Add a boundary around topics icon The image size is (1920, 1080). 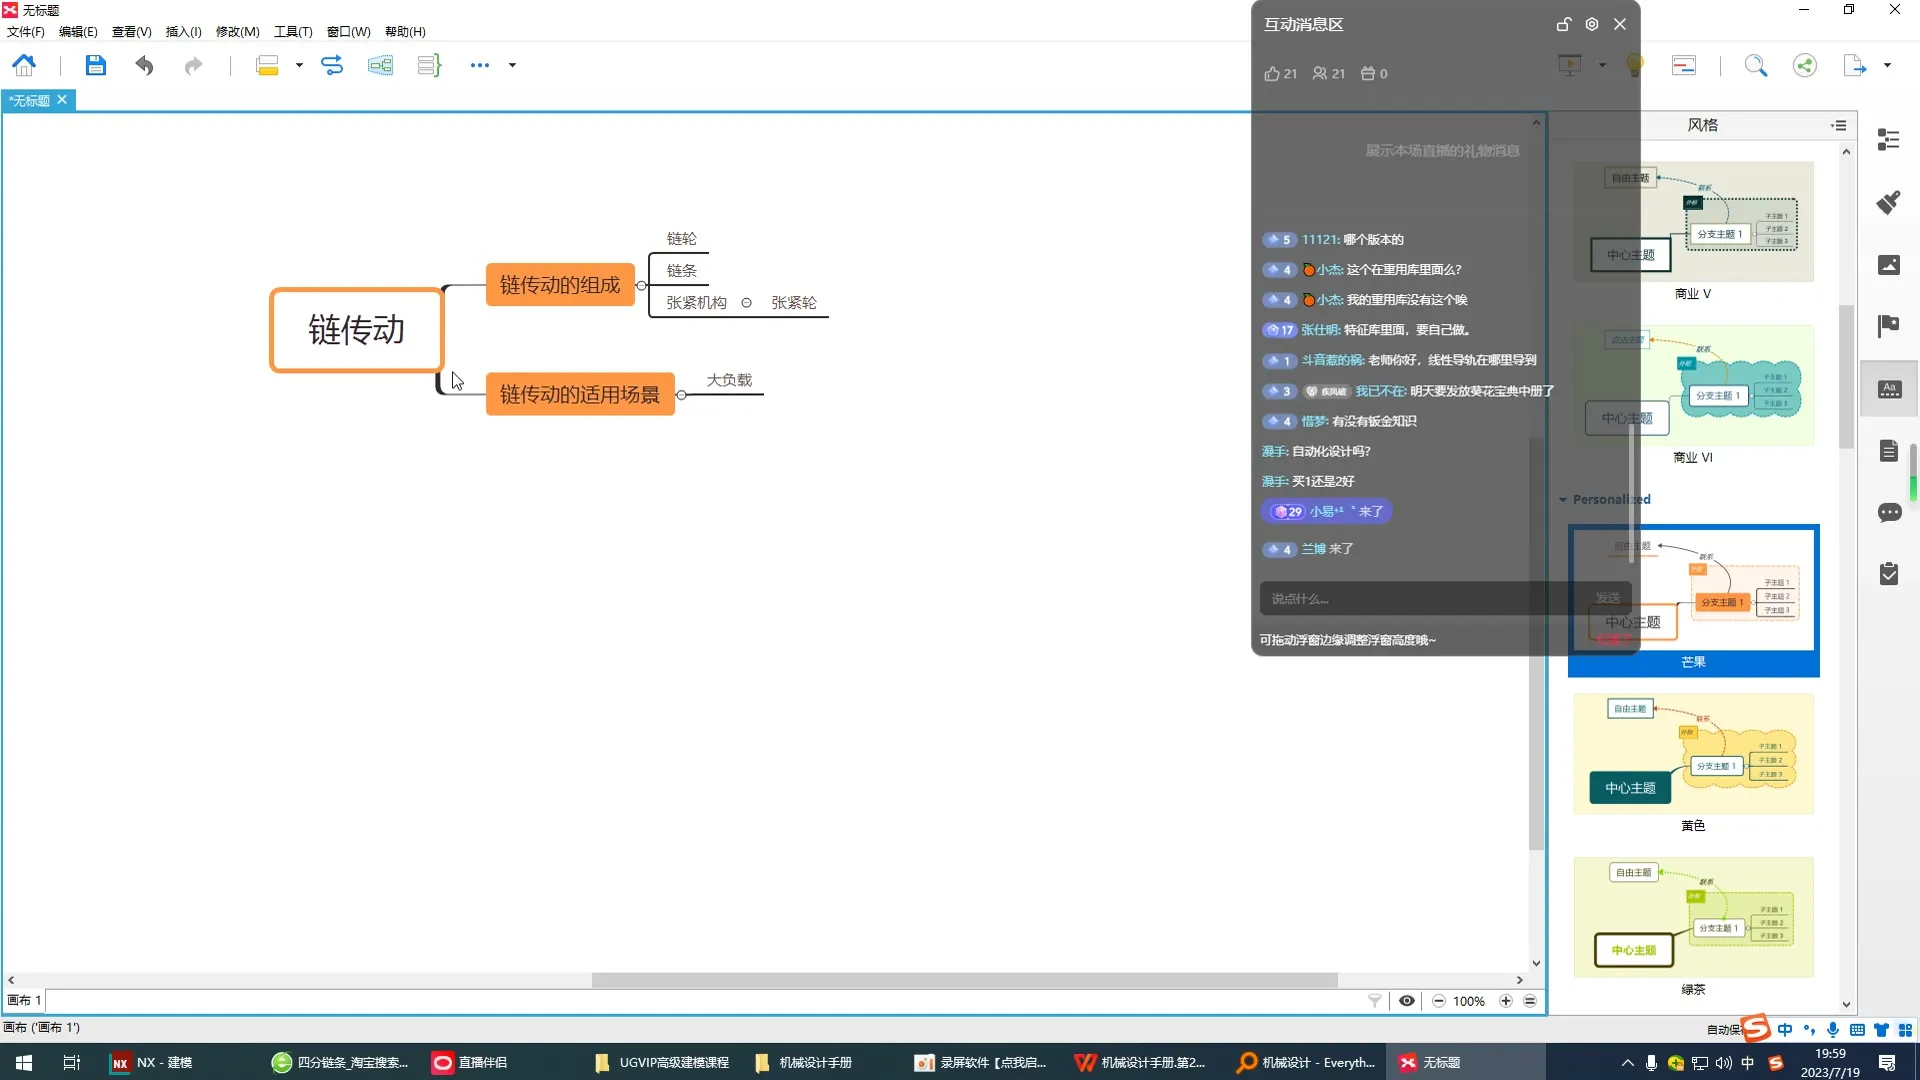[x=380, y=66]
